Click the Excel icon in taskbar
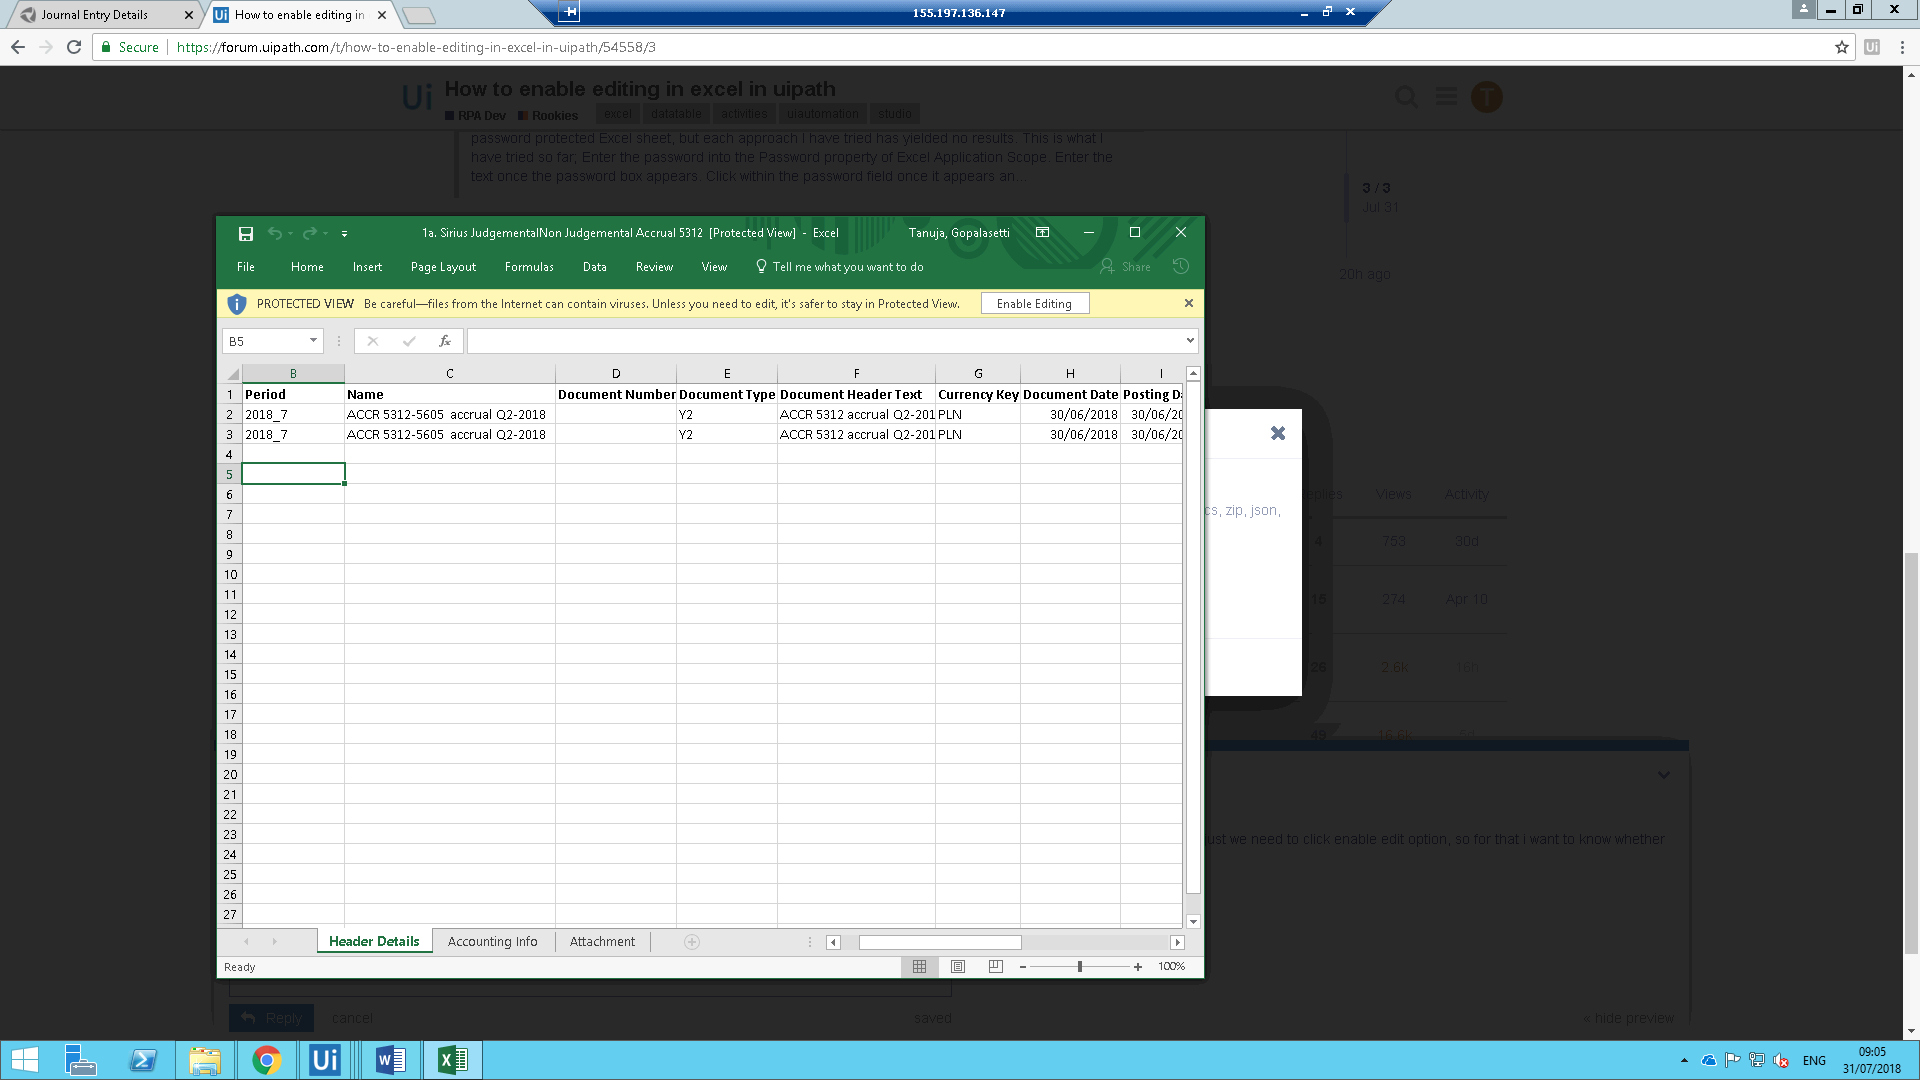The height and width of the screenshot is (1080, 1920). (x=452, y=1060)
